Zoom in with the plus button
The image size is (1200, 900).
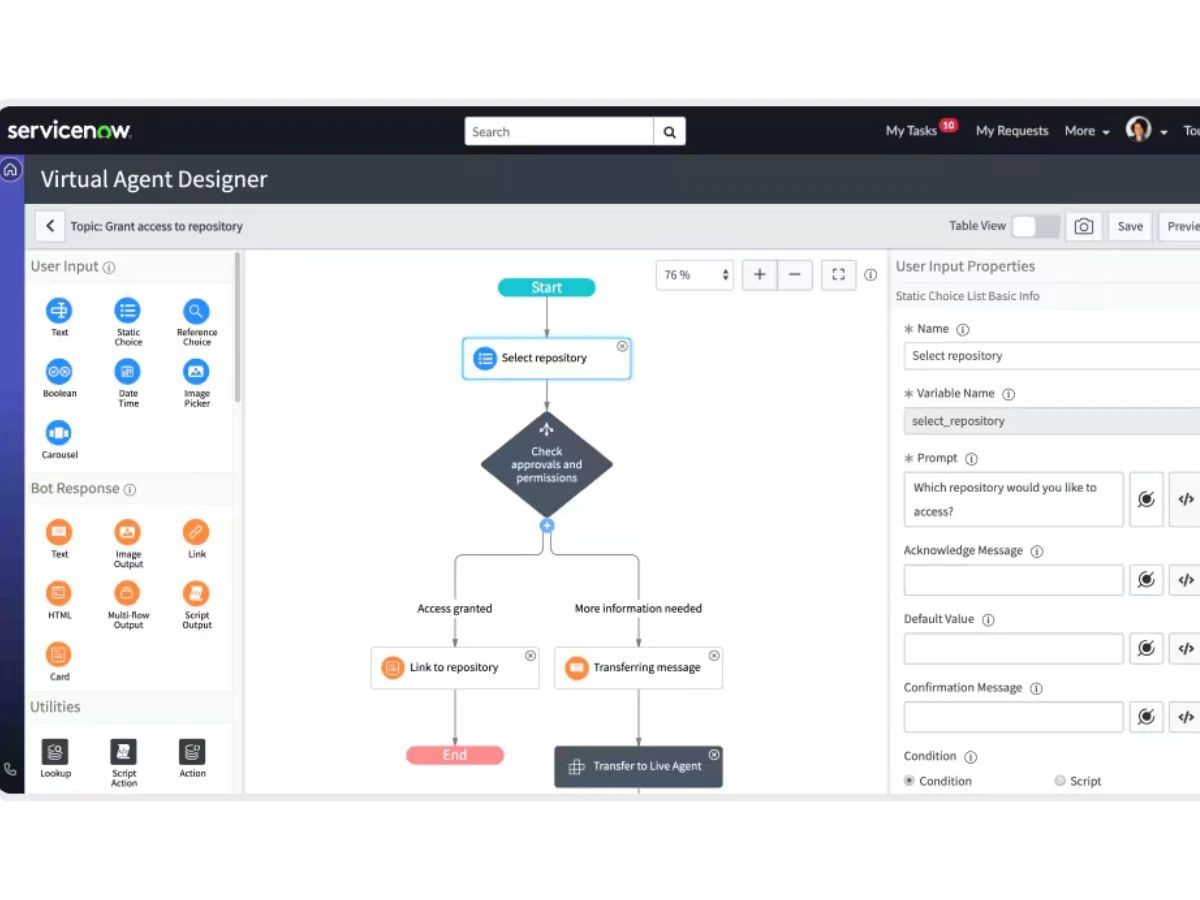click(759, 275)
